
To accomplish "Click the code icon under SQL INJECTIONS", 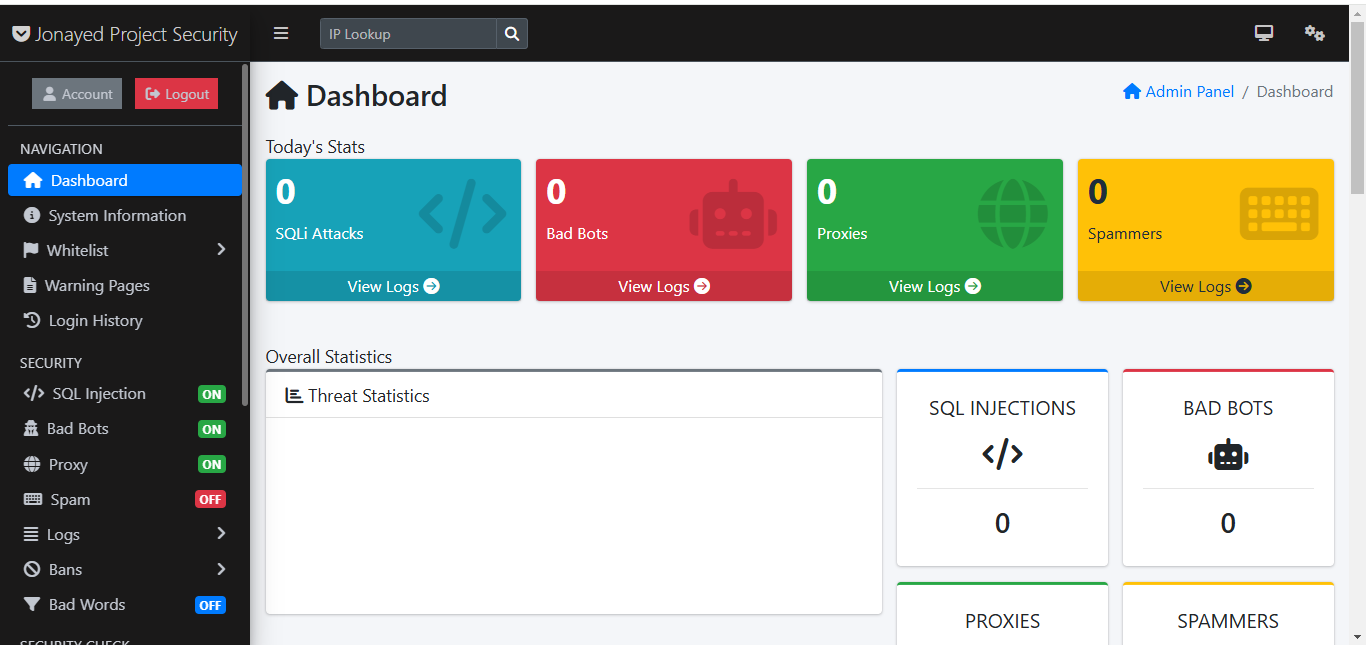I will (x=1002, y=454).
